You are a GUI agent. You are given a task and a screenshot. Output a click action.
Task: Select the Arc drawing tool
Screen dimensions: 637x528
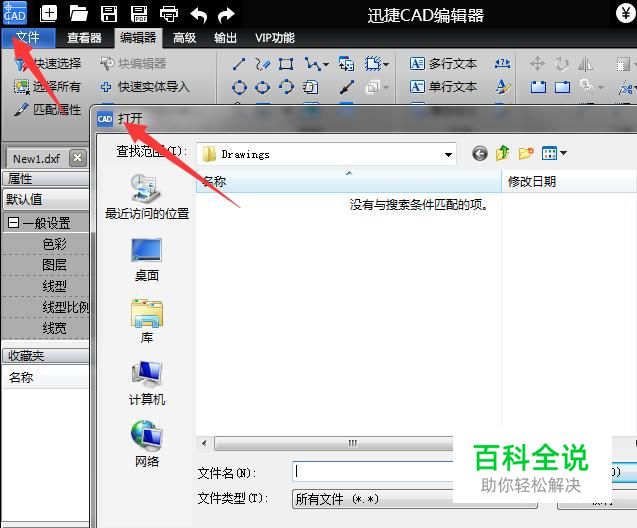coord(286,87)
